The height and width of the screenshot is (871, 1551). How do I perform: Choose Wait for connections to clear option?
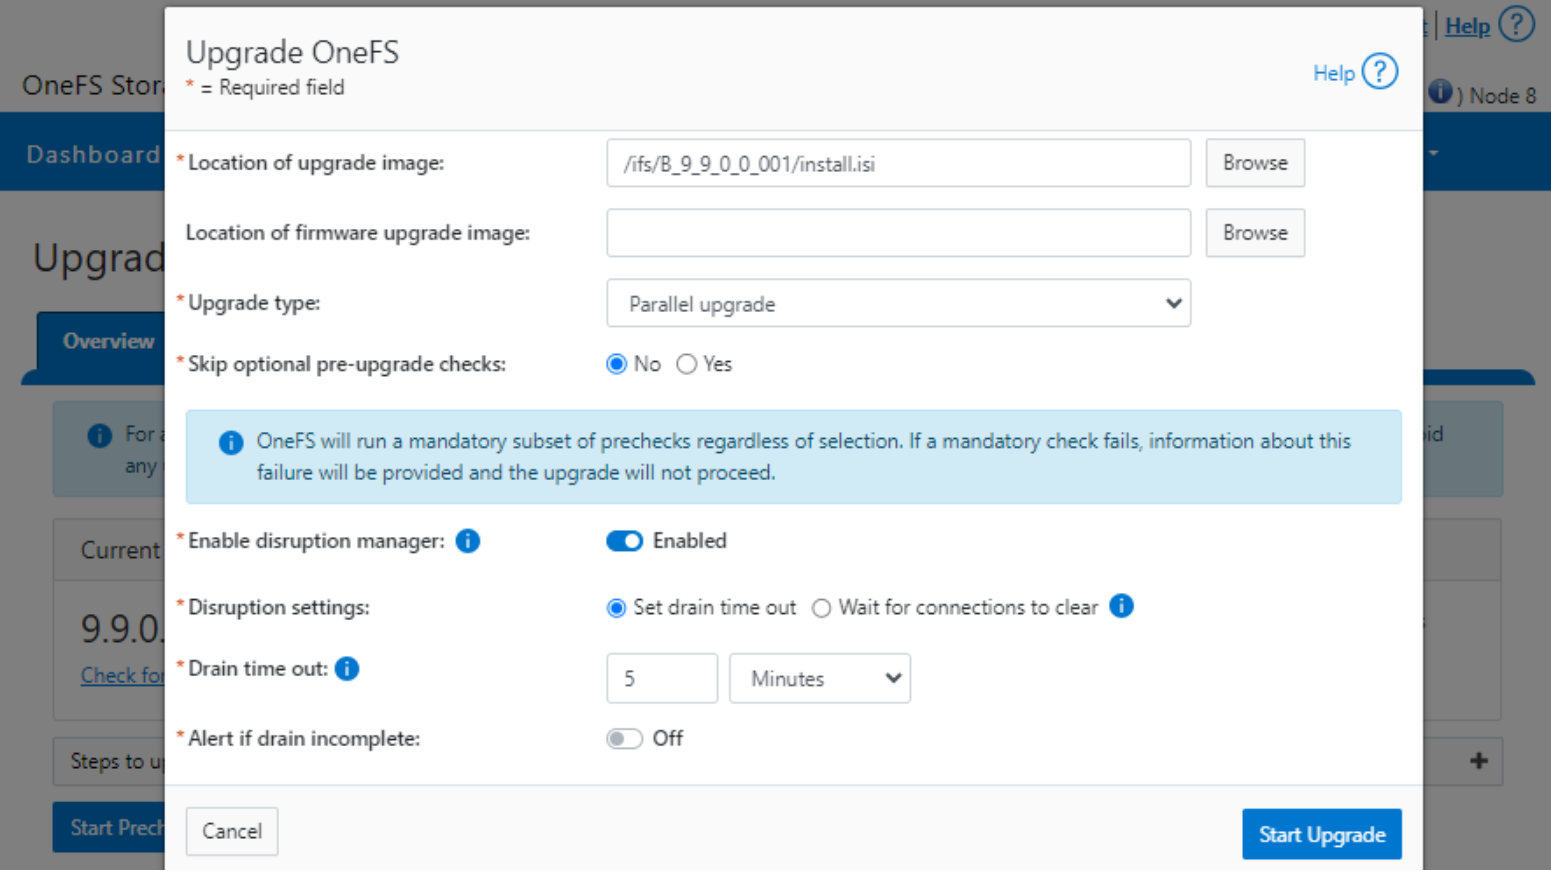tap(821, 608)
